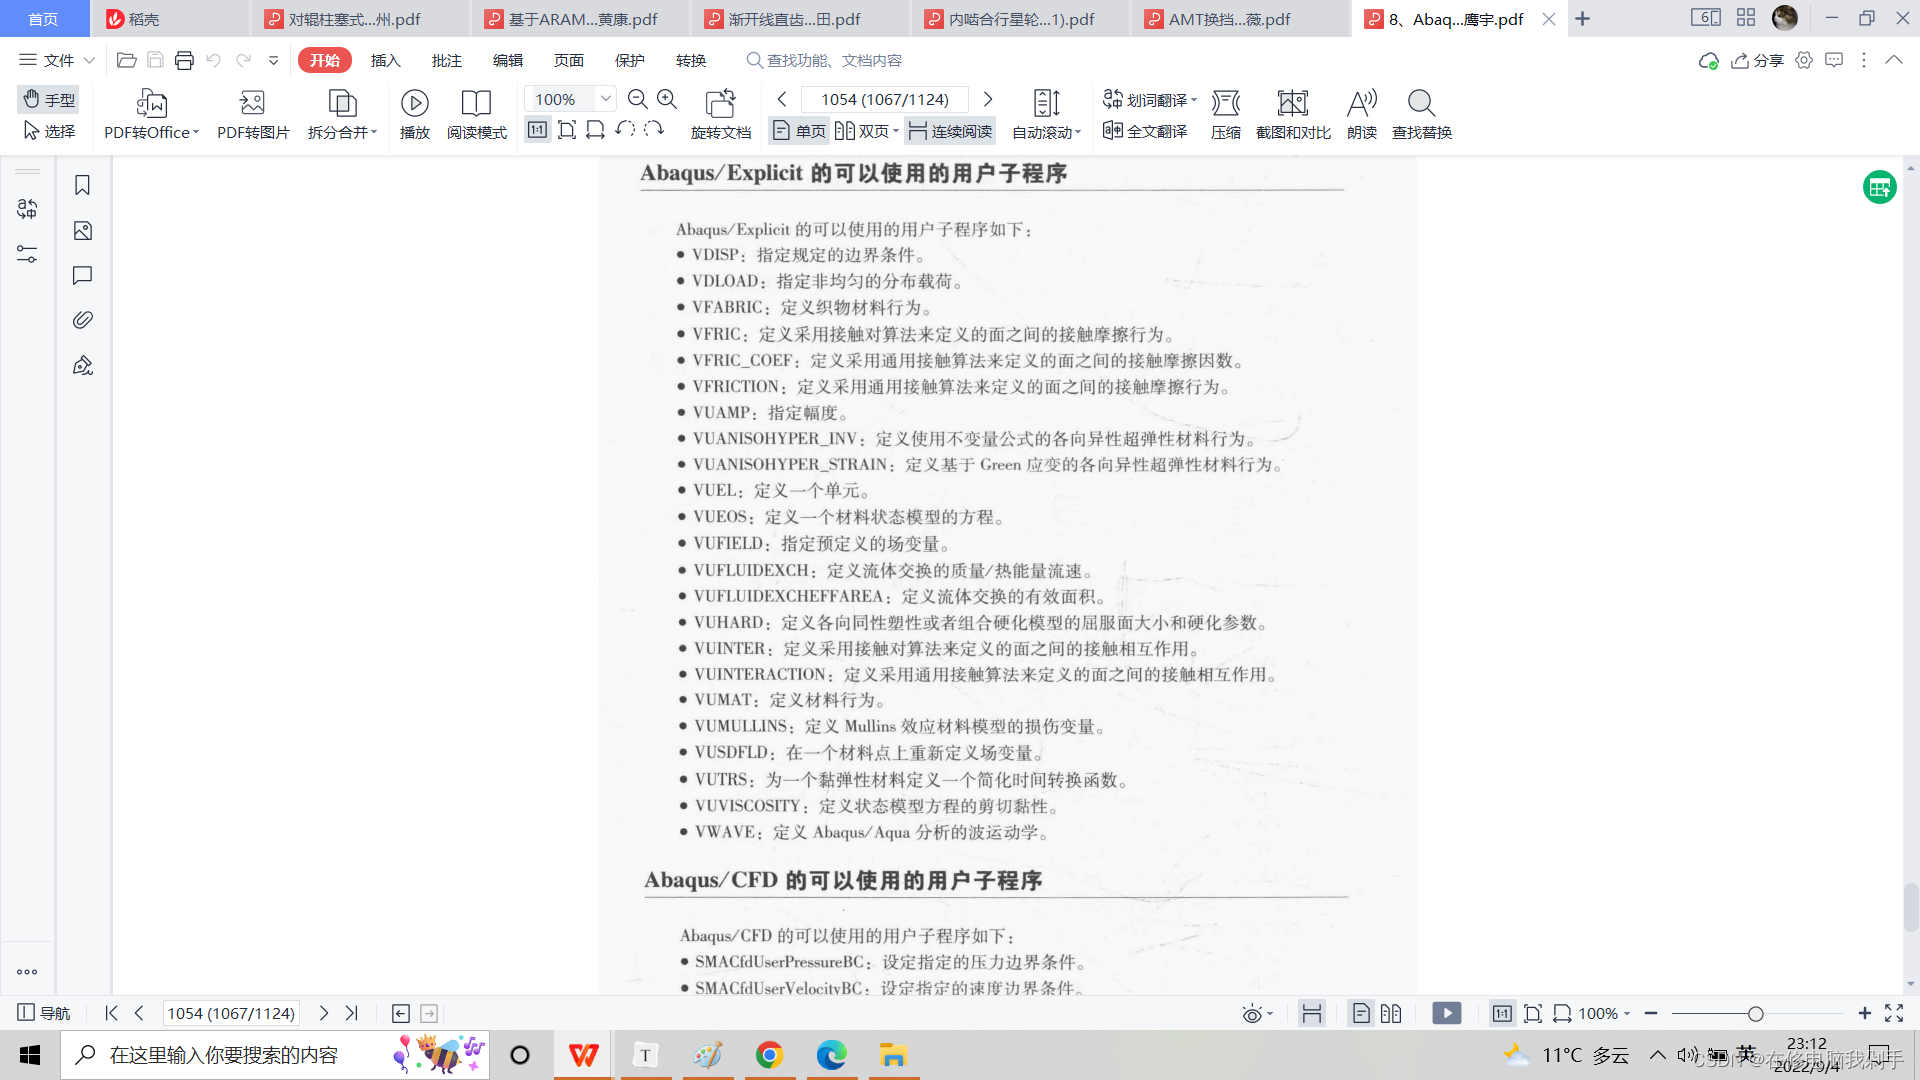The image size is (1920, 1080).
Task: Open the 压缩 compress tool
Action: [1225, 114]
